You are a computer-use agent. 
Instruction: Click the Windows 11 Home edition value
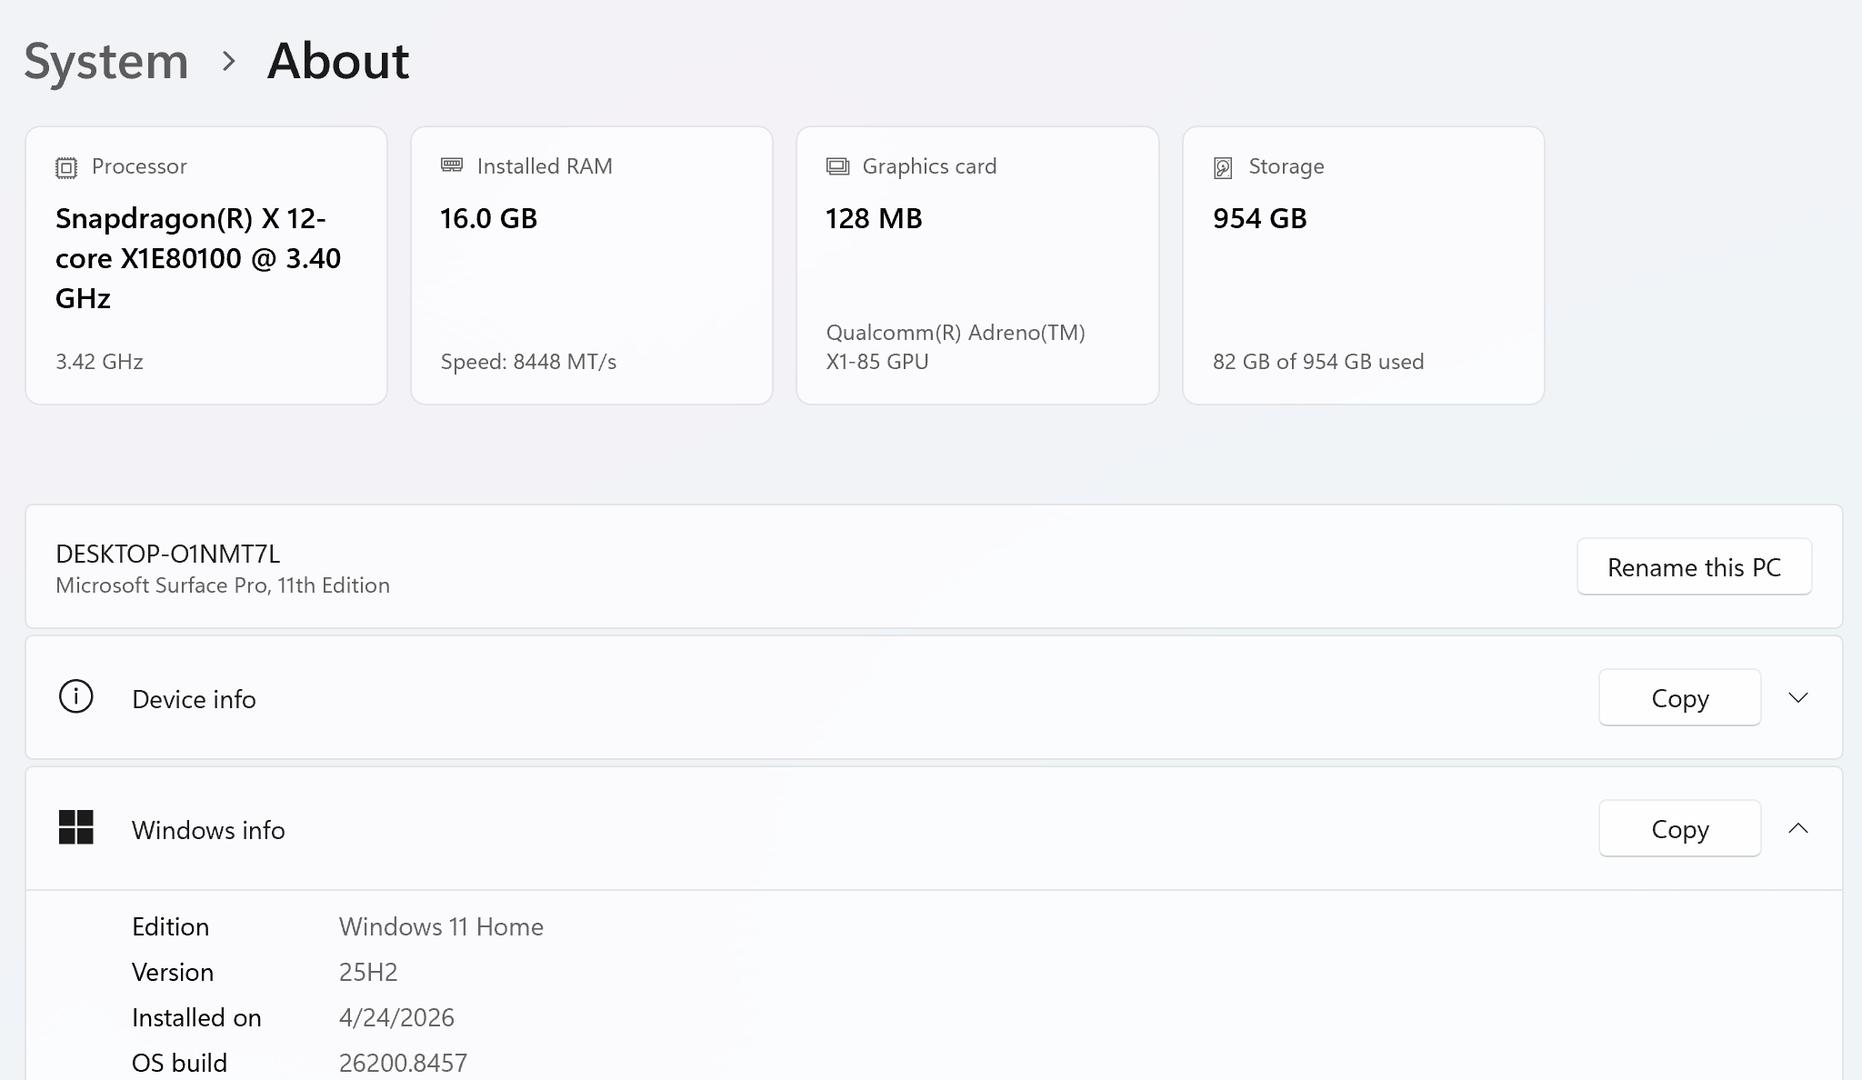441,927
